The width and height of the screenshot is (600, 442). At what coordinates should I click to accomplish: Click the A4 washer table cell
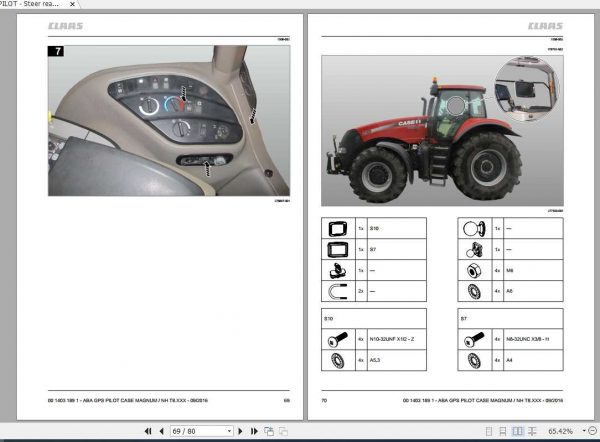tap(533, 360)
